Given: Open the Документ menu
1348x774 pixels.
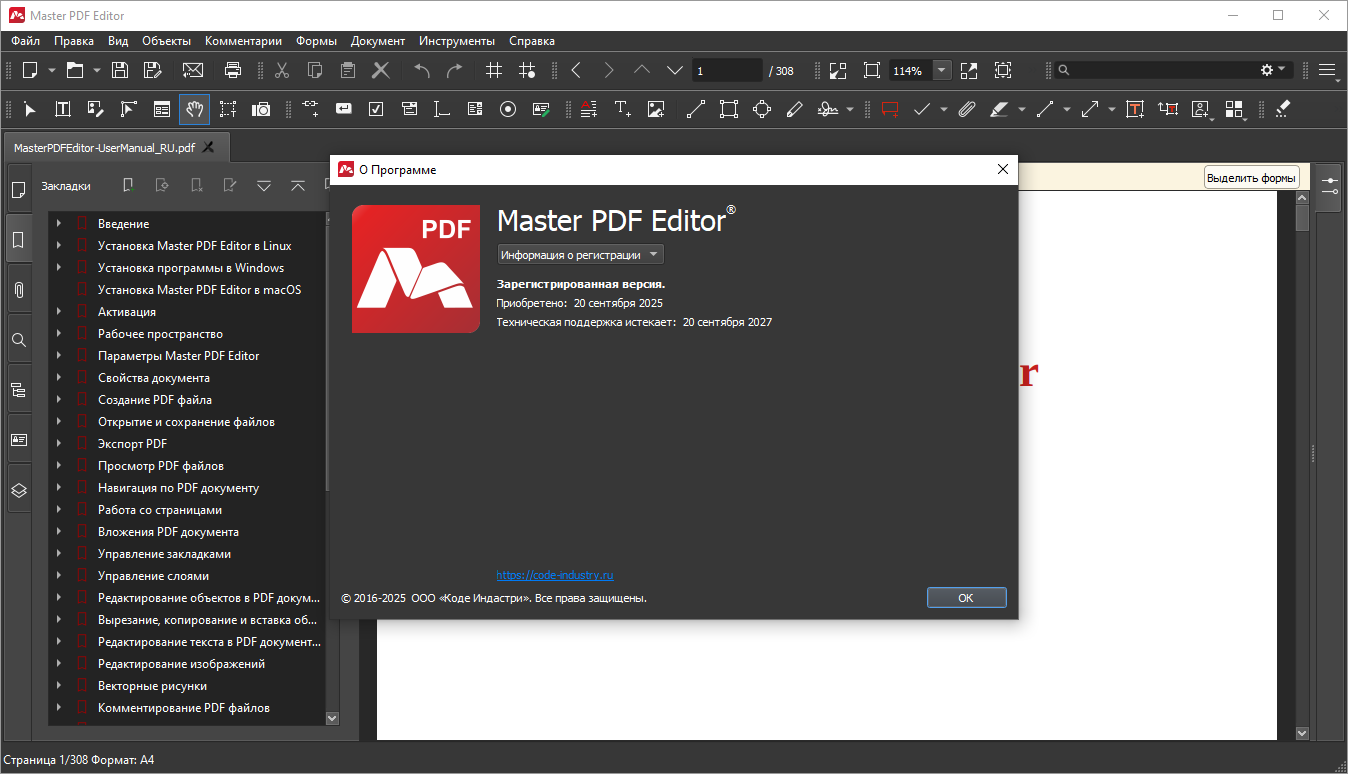Looking at the screenshot, I should tap(377, 41).
